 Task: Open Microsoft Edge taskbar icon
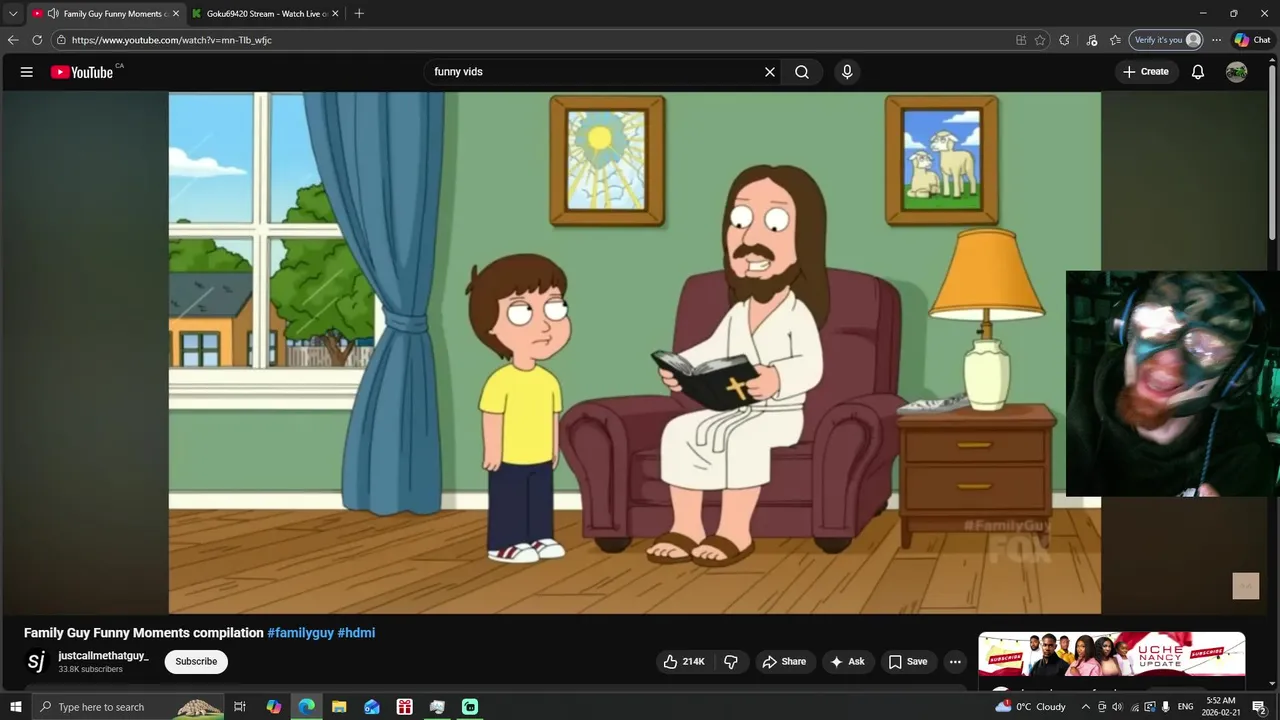tap(306, 707)
